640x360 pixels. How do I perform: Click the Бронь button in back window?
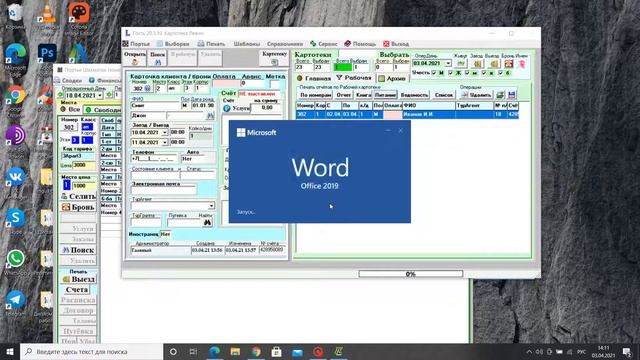tap(78, 207)
